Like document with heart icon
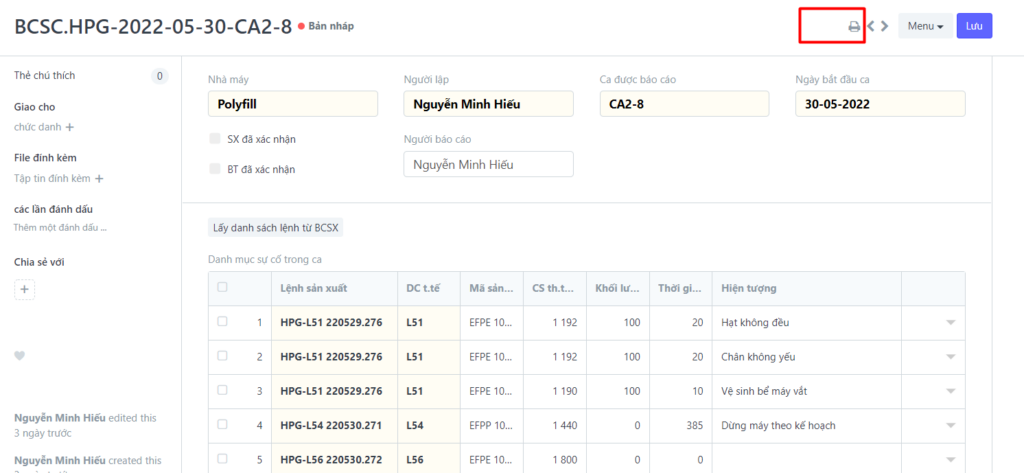Image resolution: width=1024 pixels, height=473 pixels. tap(20, 356)
